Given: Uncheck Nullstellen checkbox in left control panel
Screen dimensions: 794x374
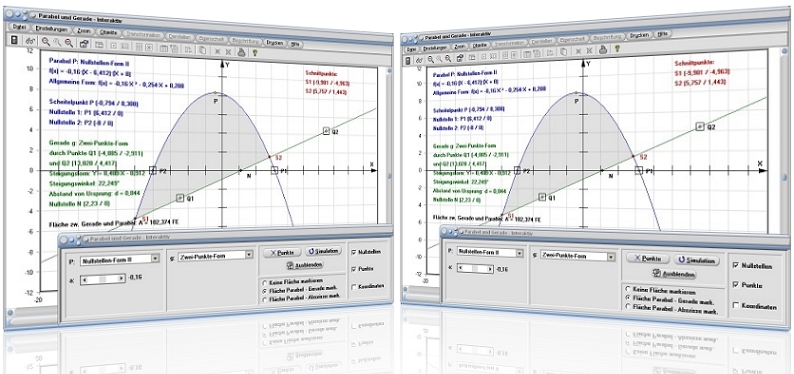Looking at the screenshot, I should click(x=353, y=252).
